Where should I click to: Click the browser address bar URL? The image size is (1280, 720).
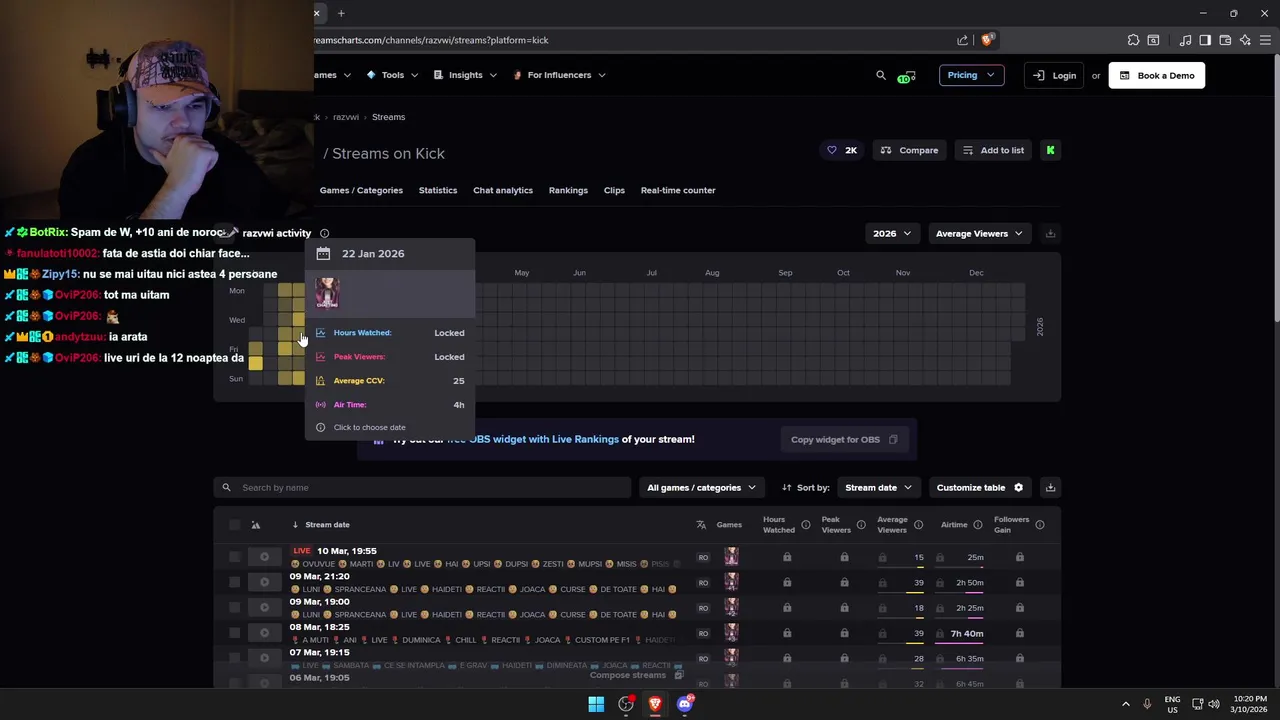pyautogui.click(x=431, y=40)
